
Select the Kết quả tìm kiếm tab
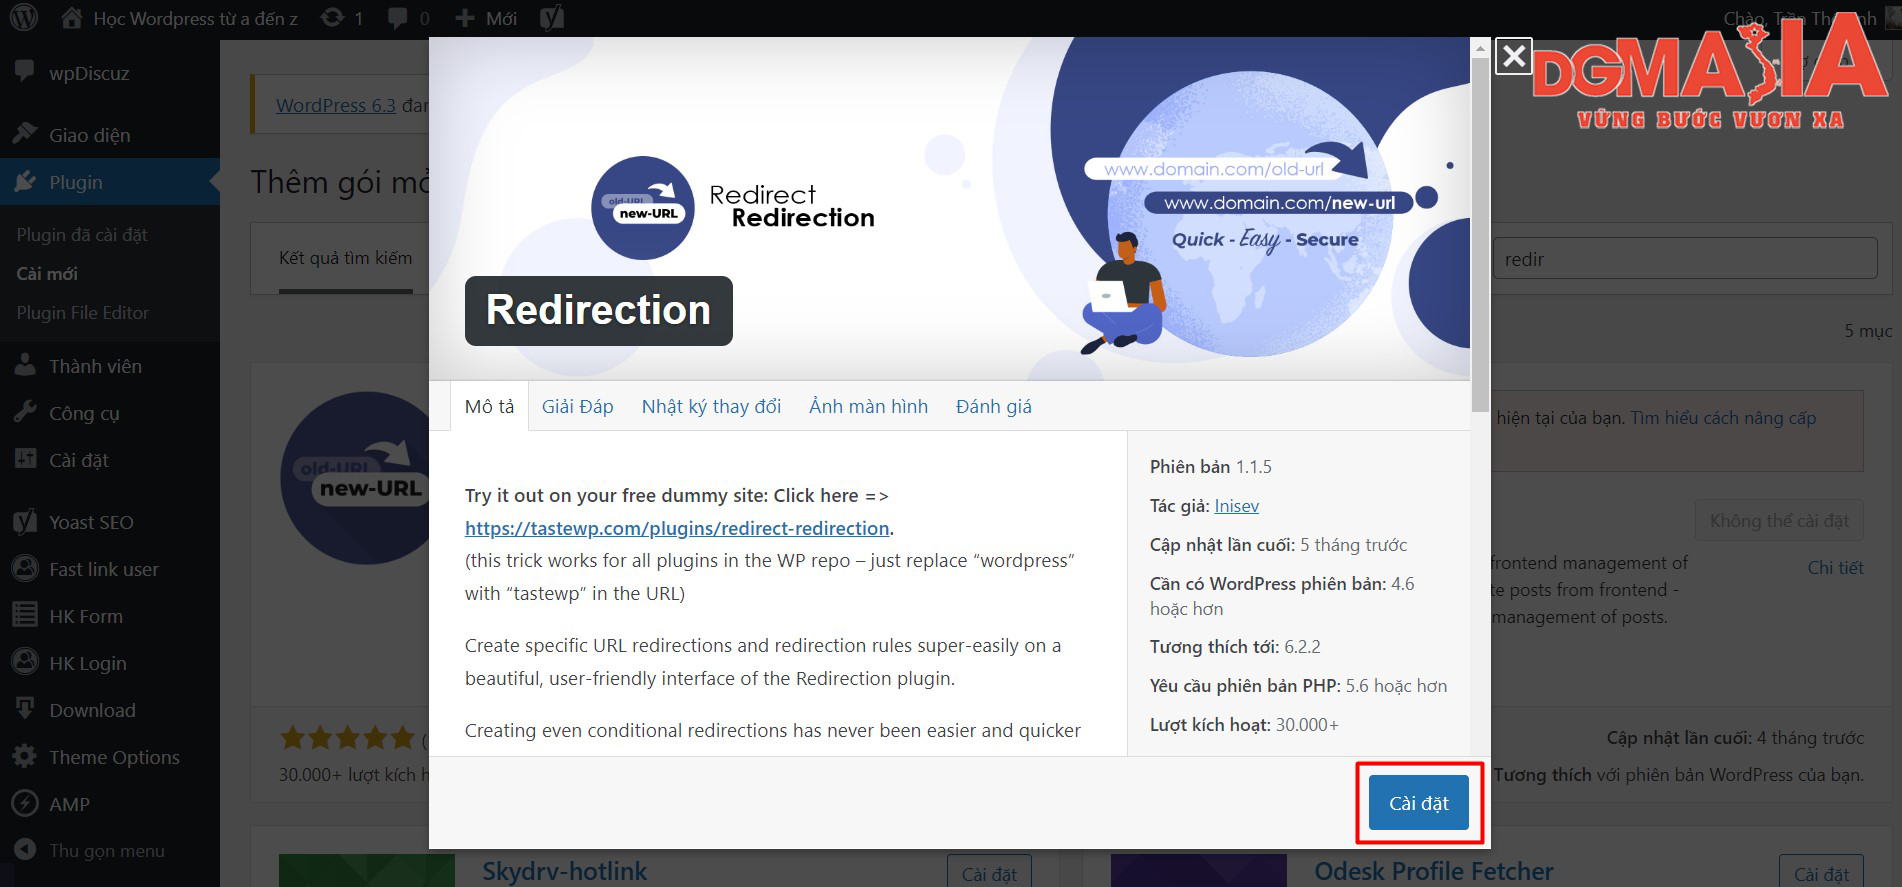(x=345, y=258)
